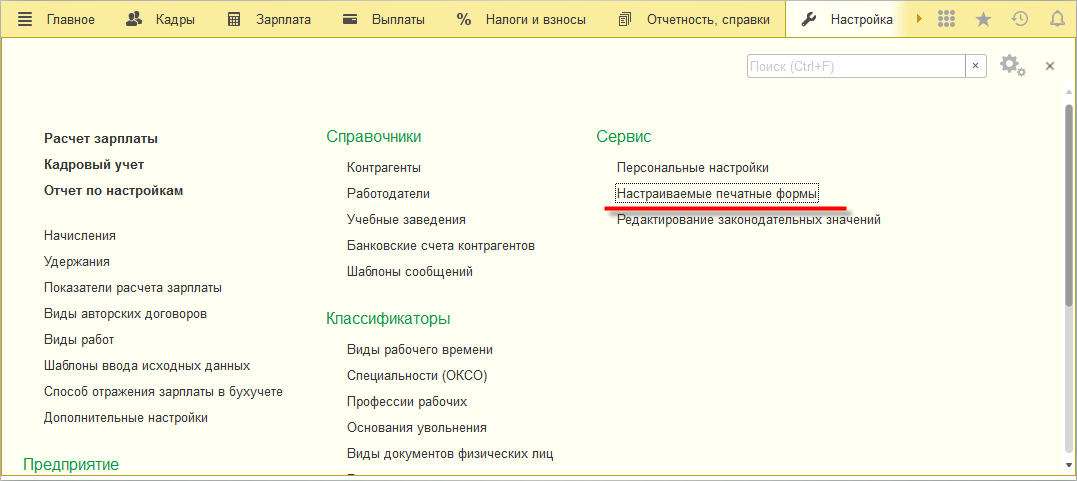
Task: Open Виды документов физических лиц
Action: 451,454
